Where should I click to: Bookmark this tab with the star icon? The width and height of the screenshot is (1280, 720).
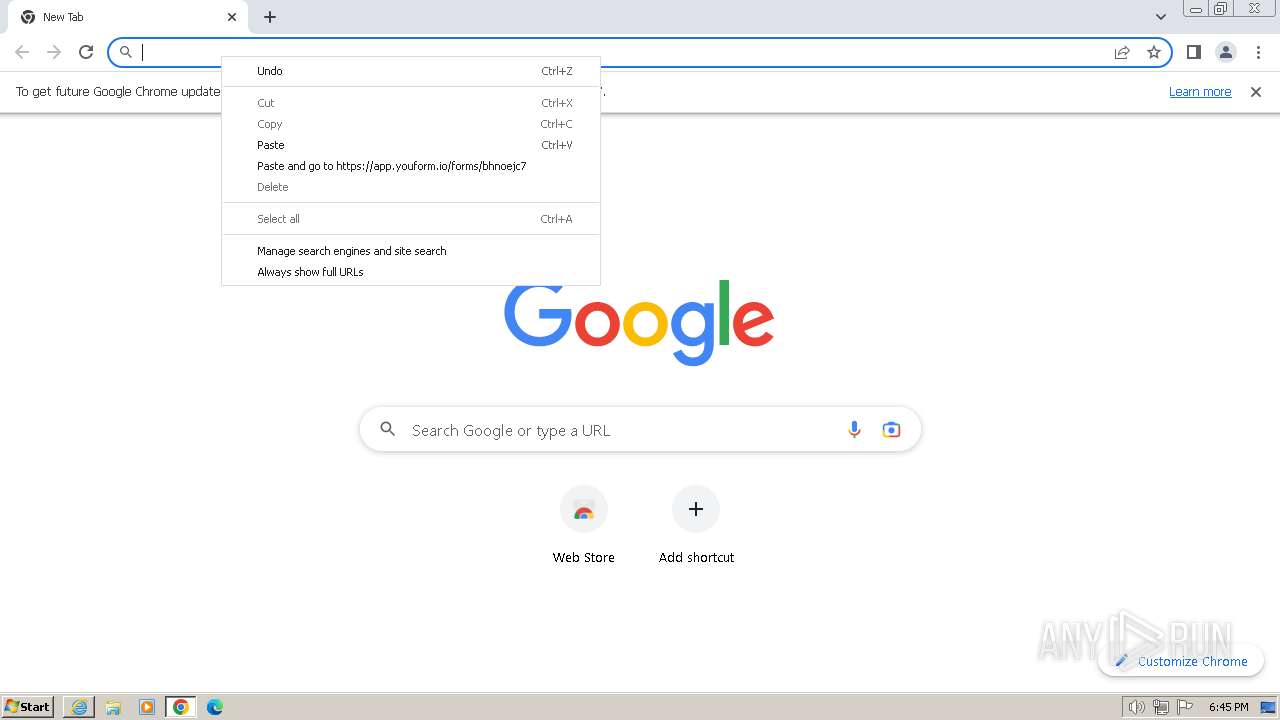click(x=1154, y=52)
